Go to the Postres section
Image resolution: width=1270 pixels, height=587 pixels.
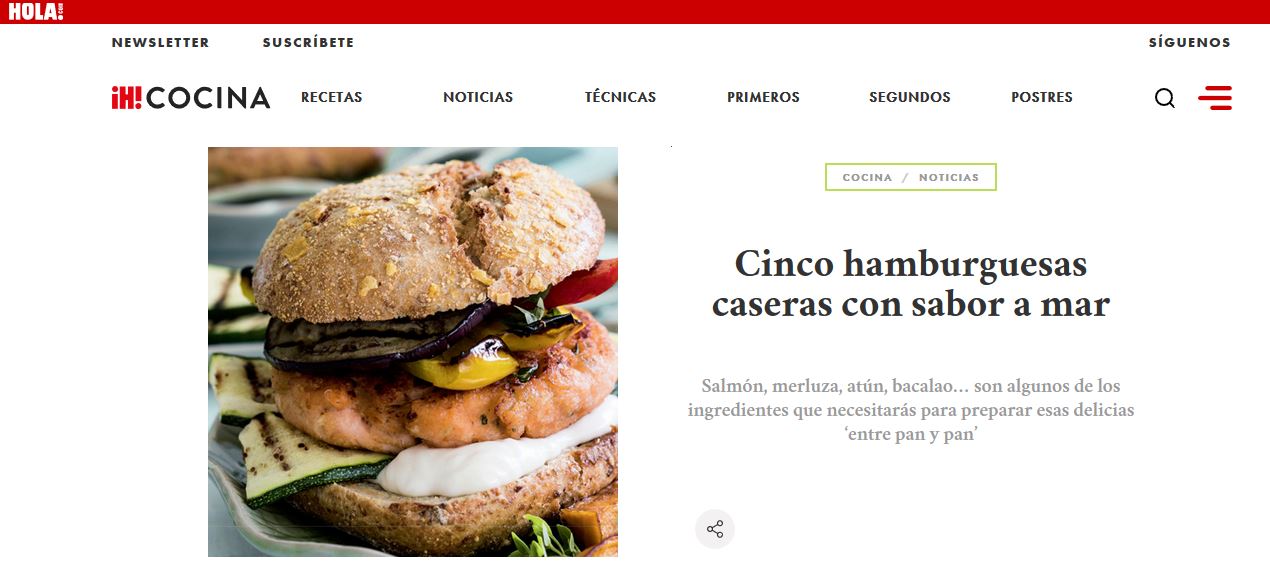point(1042,97)
